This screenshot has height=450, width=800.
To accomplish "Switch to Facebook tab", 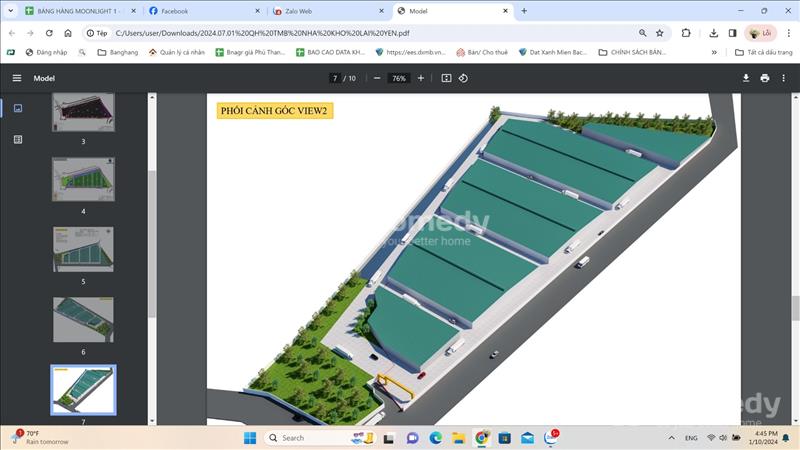I will point(204,11).
